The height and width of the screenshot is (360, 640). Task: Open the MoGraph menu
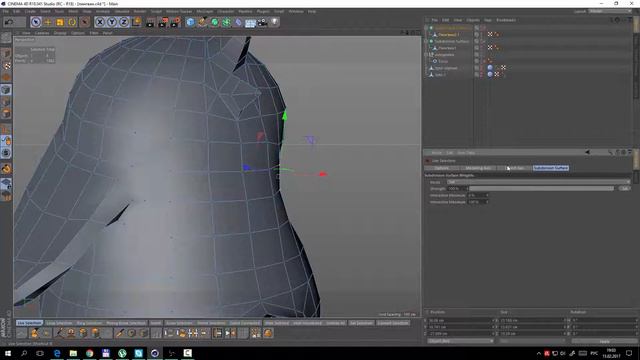tap(204, 11)
